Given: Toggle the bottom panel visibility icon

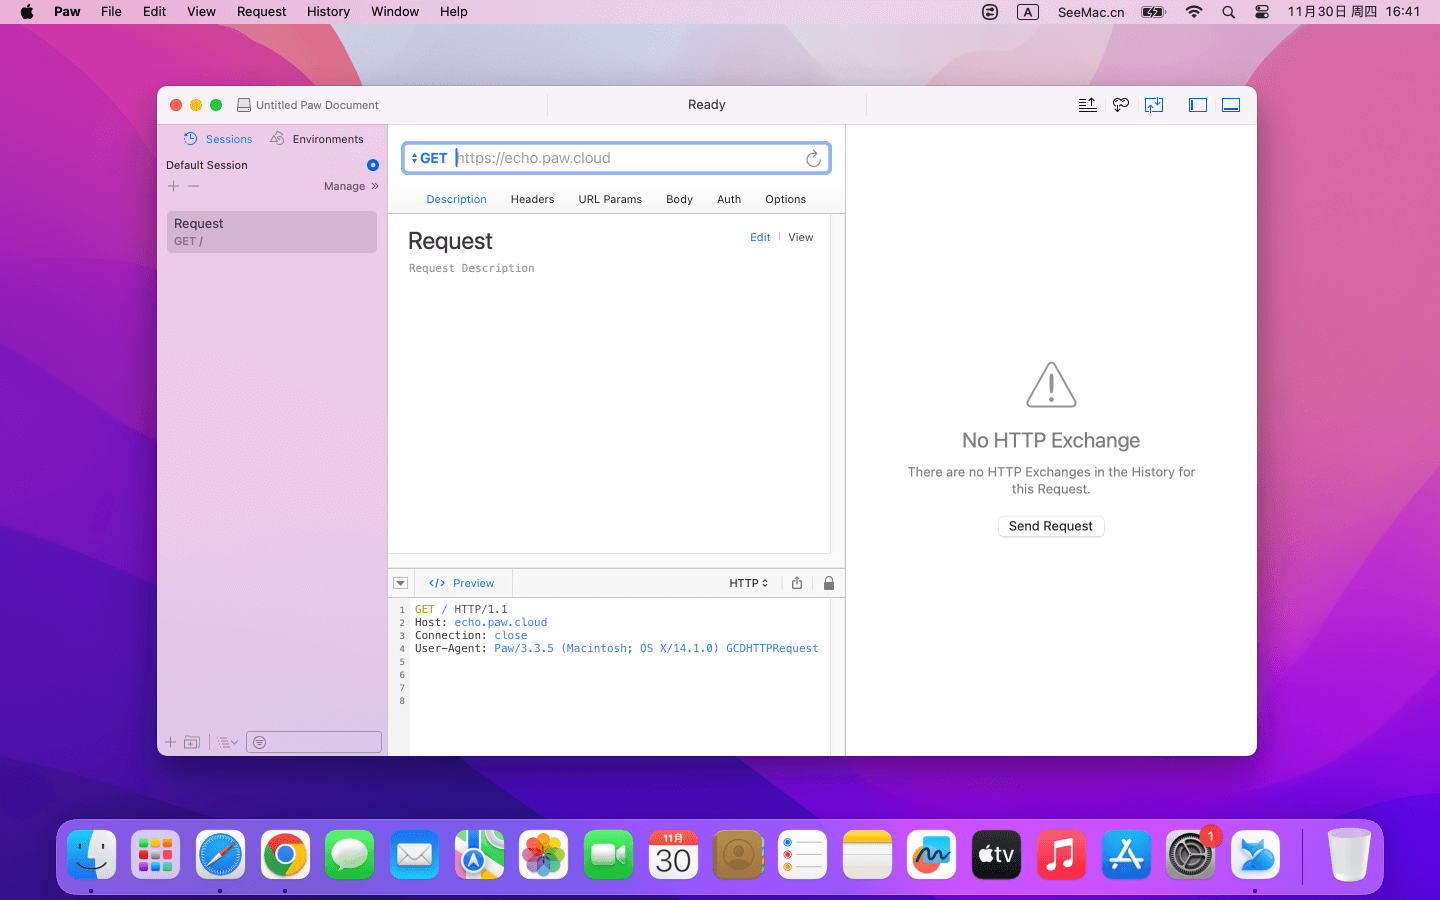Looking at the screenshot, I should point(1231,105).
